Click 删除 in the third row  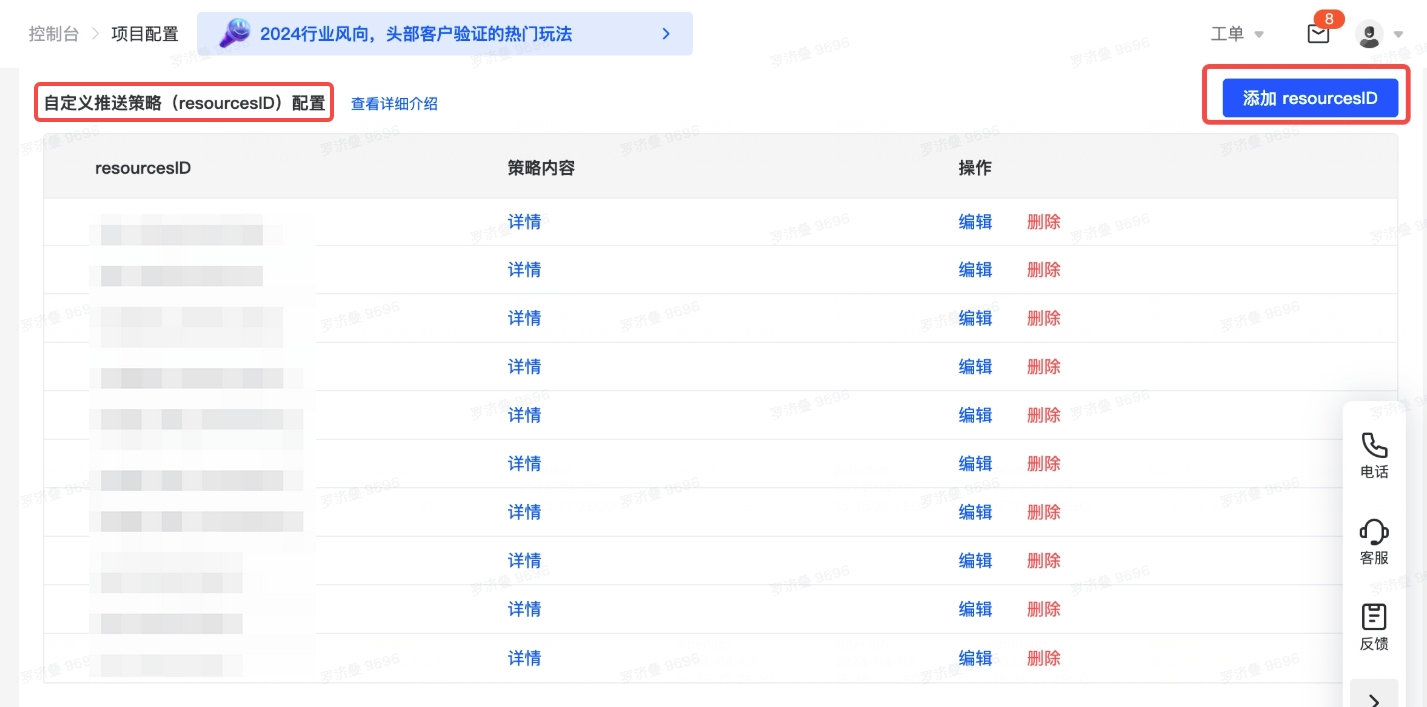coord(1043,318)
